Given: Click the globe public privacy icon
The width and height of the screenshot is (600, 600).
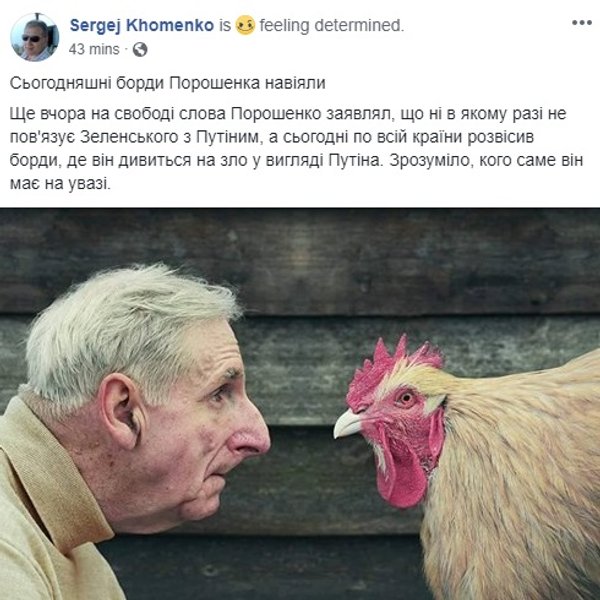Looking at the screenshot, I should pyautogui.click(x=140, y=49).
